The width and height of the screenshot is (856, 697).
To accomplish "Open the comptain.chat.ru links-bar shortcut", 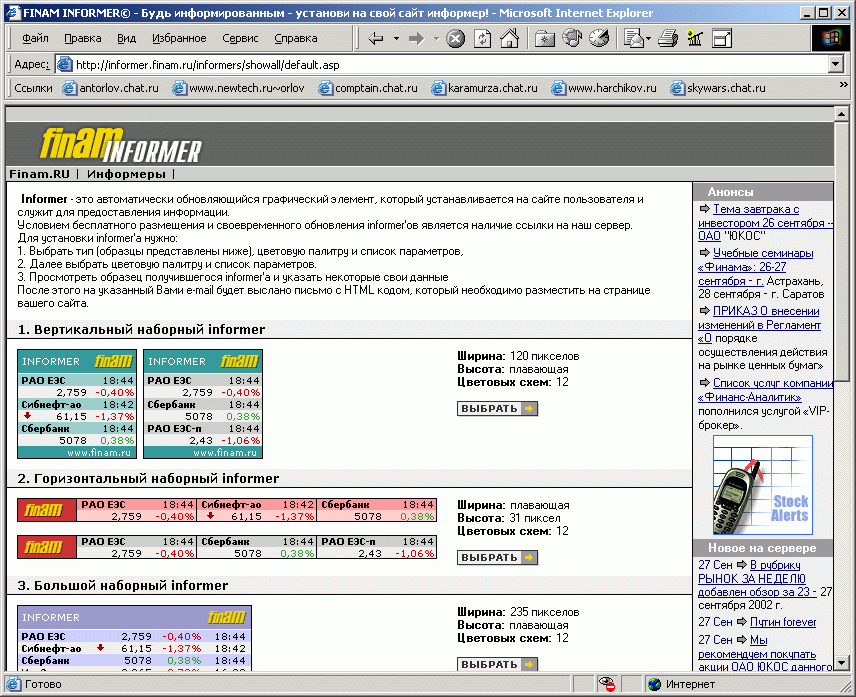I will (x=368, y=88).
